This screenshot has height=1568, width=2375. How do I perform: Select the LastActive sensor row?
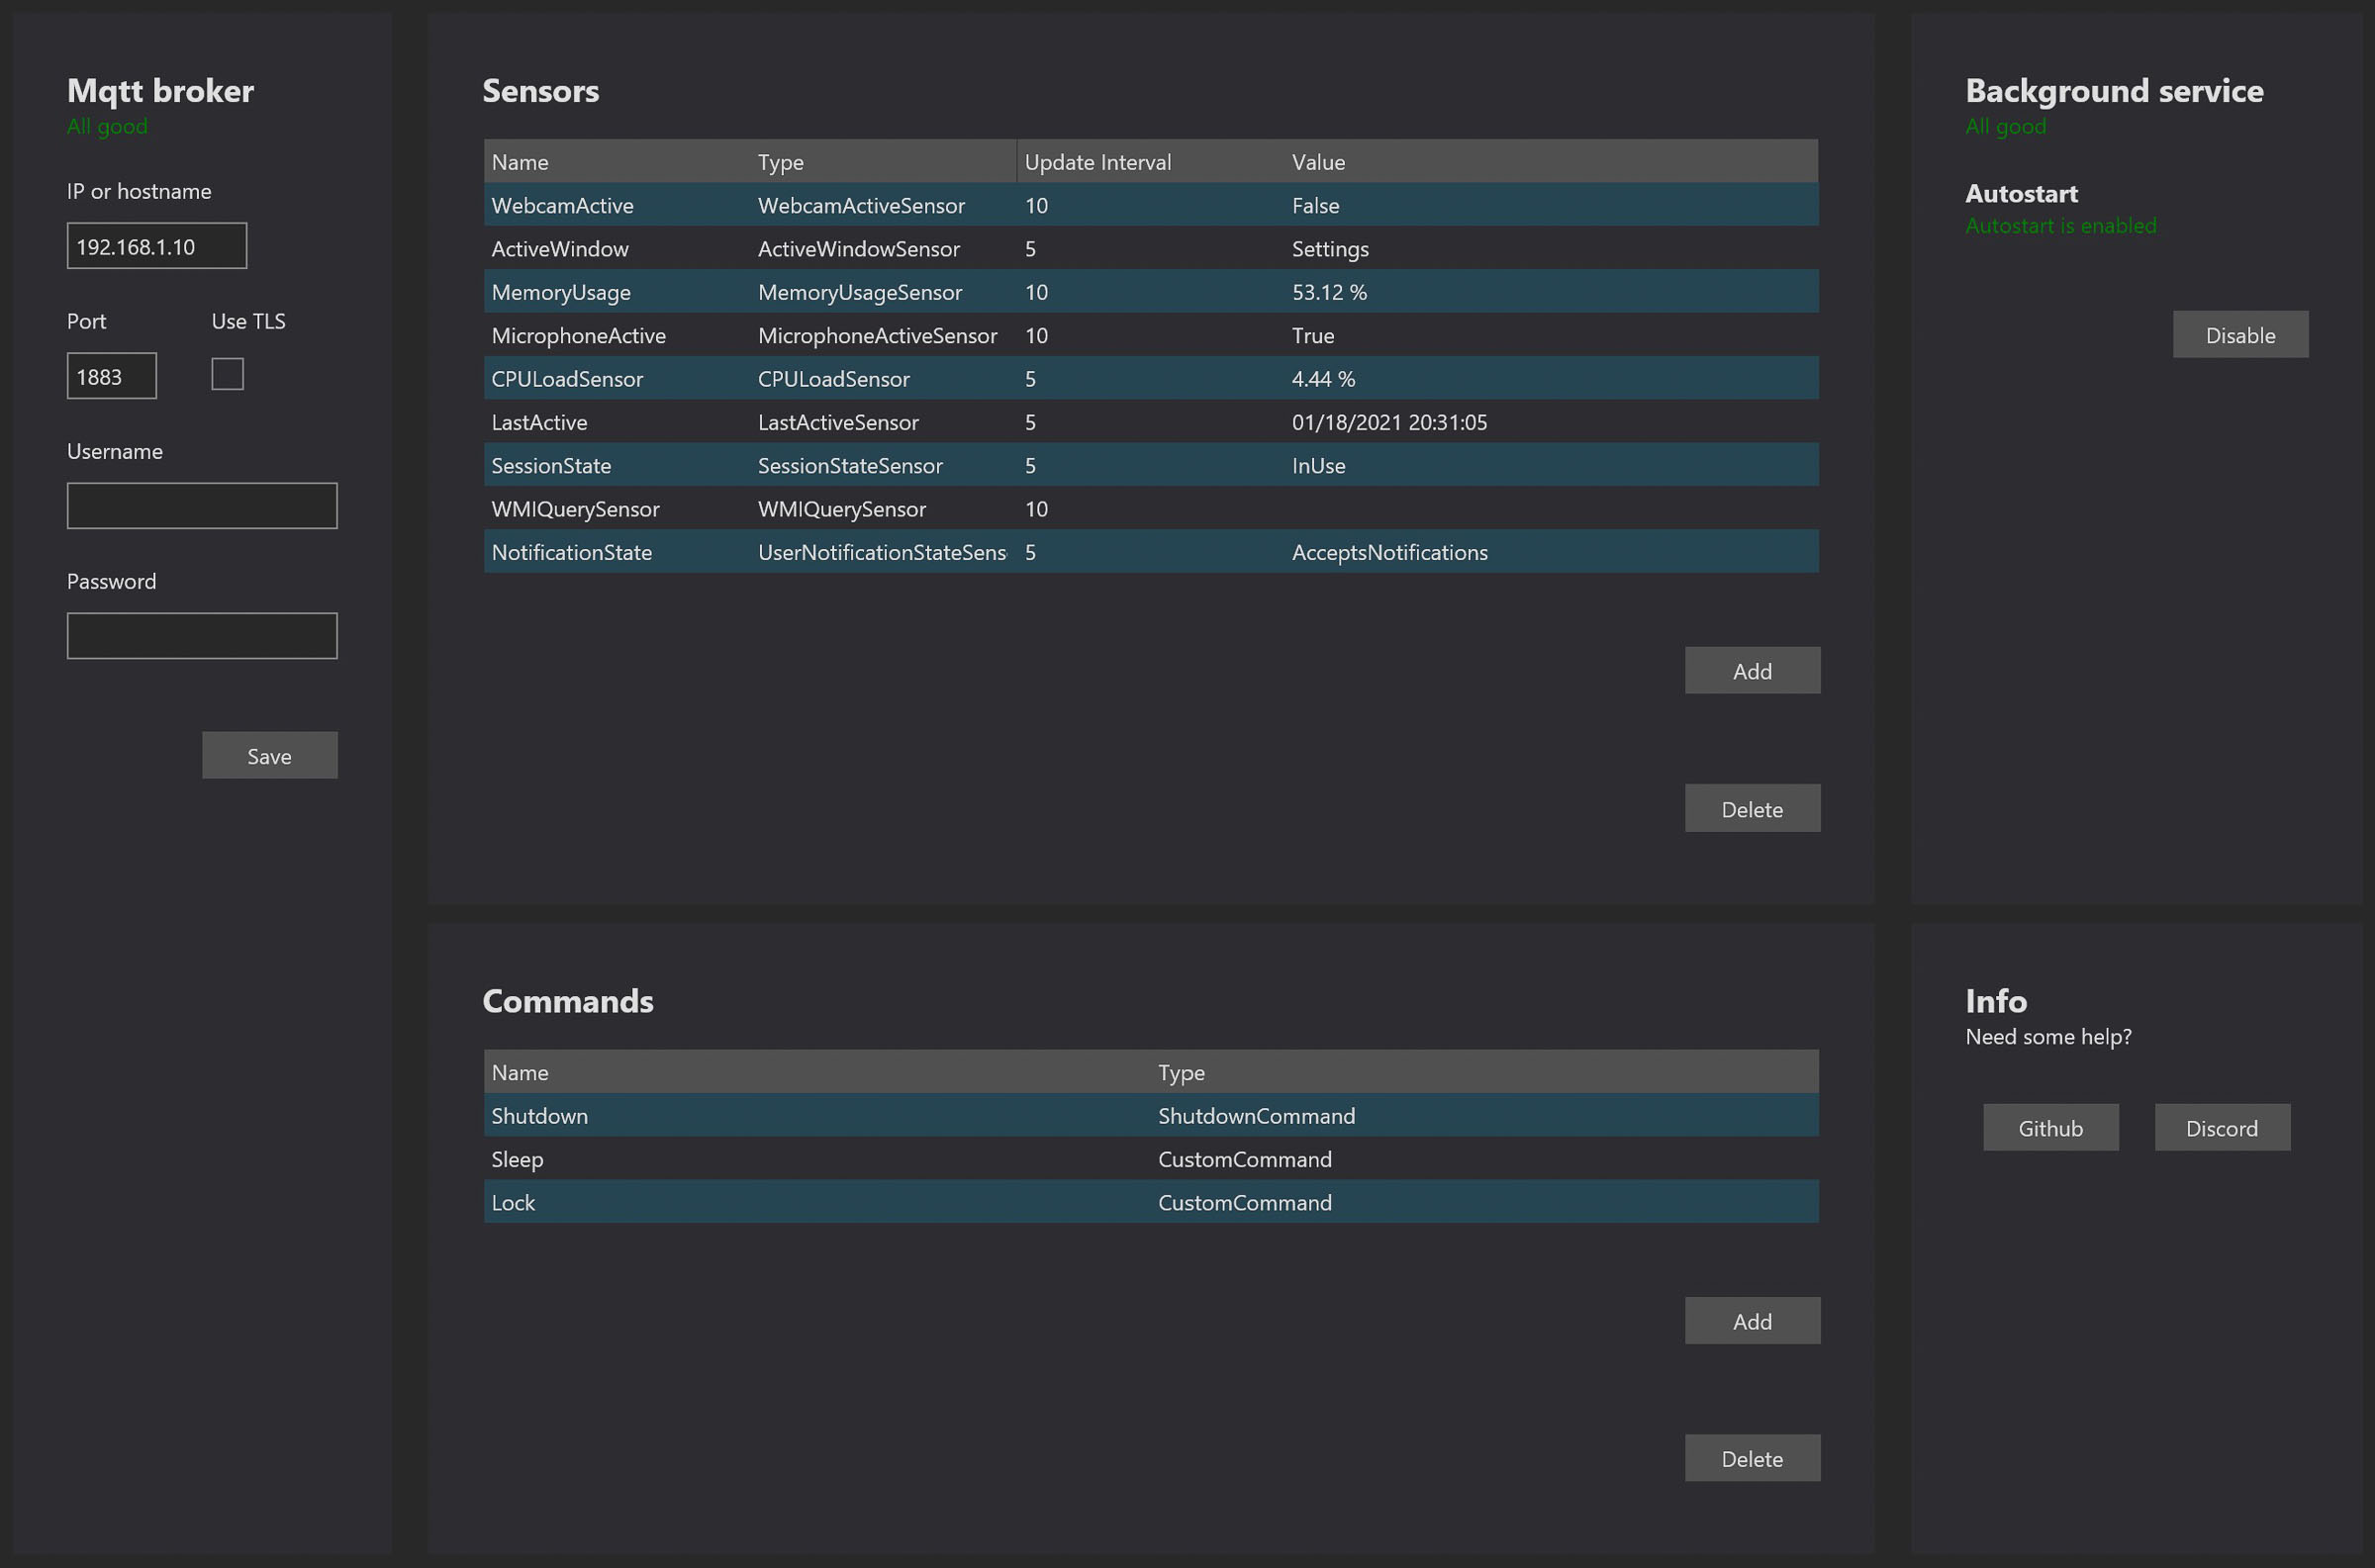coord(1151,422)
